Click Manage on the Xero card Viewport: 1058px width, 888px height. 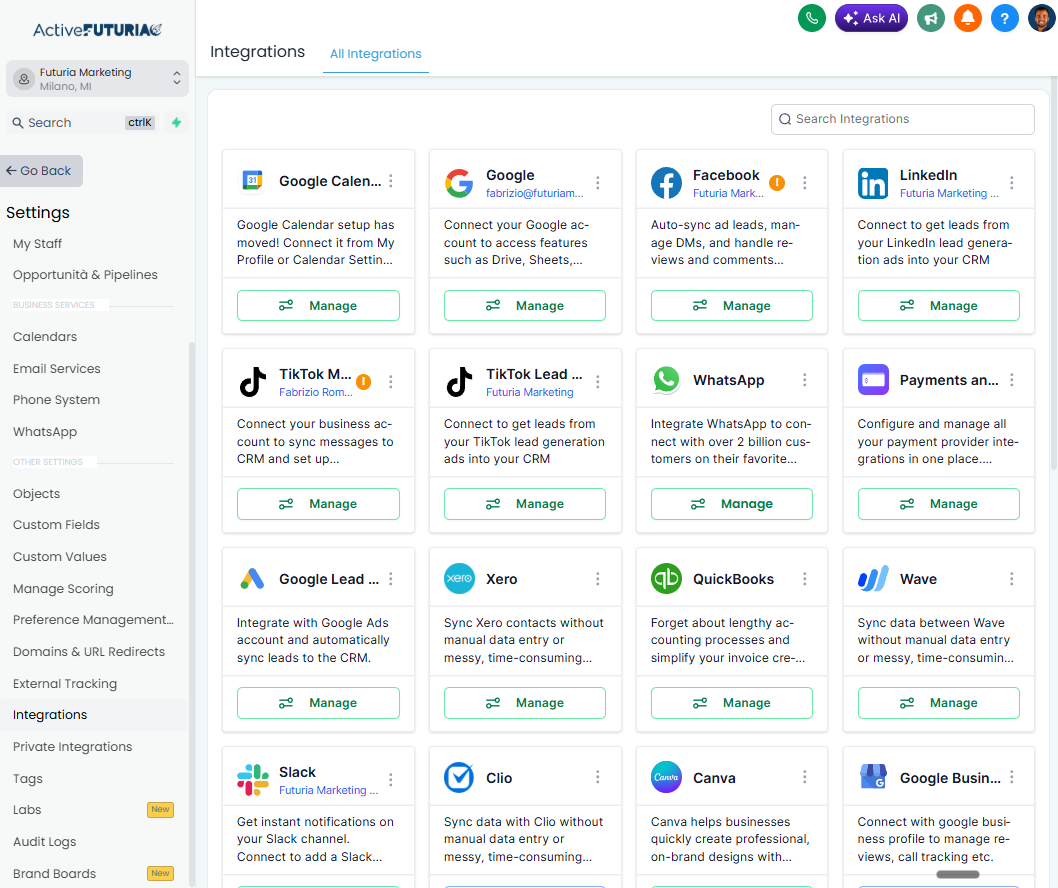click(x=525, y=703)
